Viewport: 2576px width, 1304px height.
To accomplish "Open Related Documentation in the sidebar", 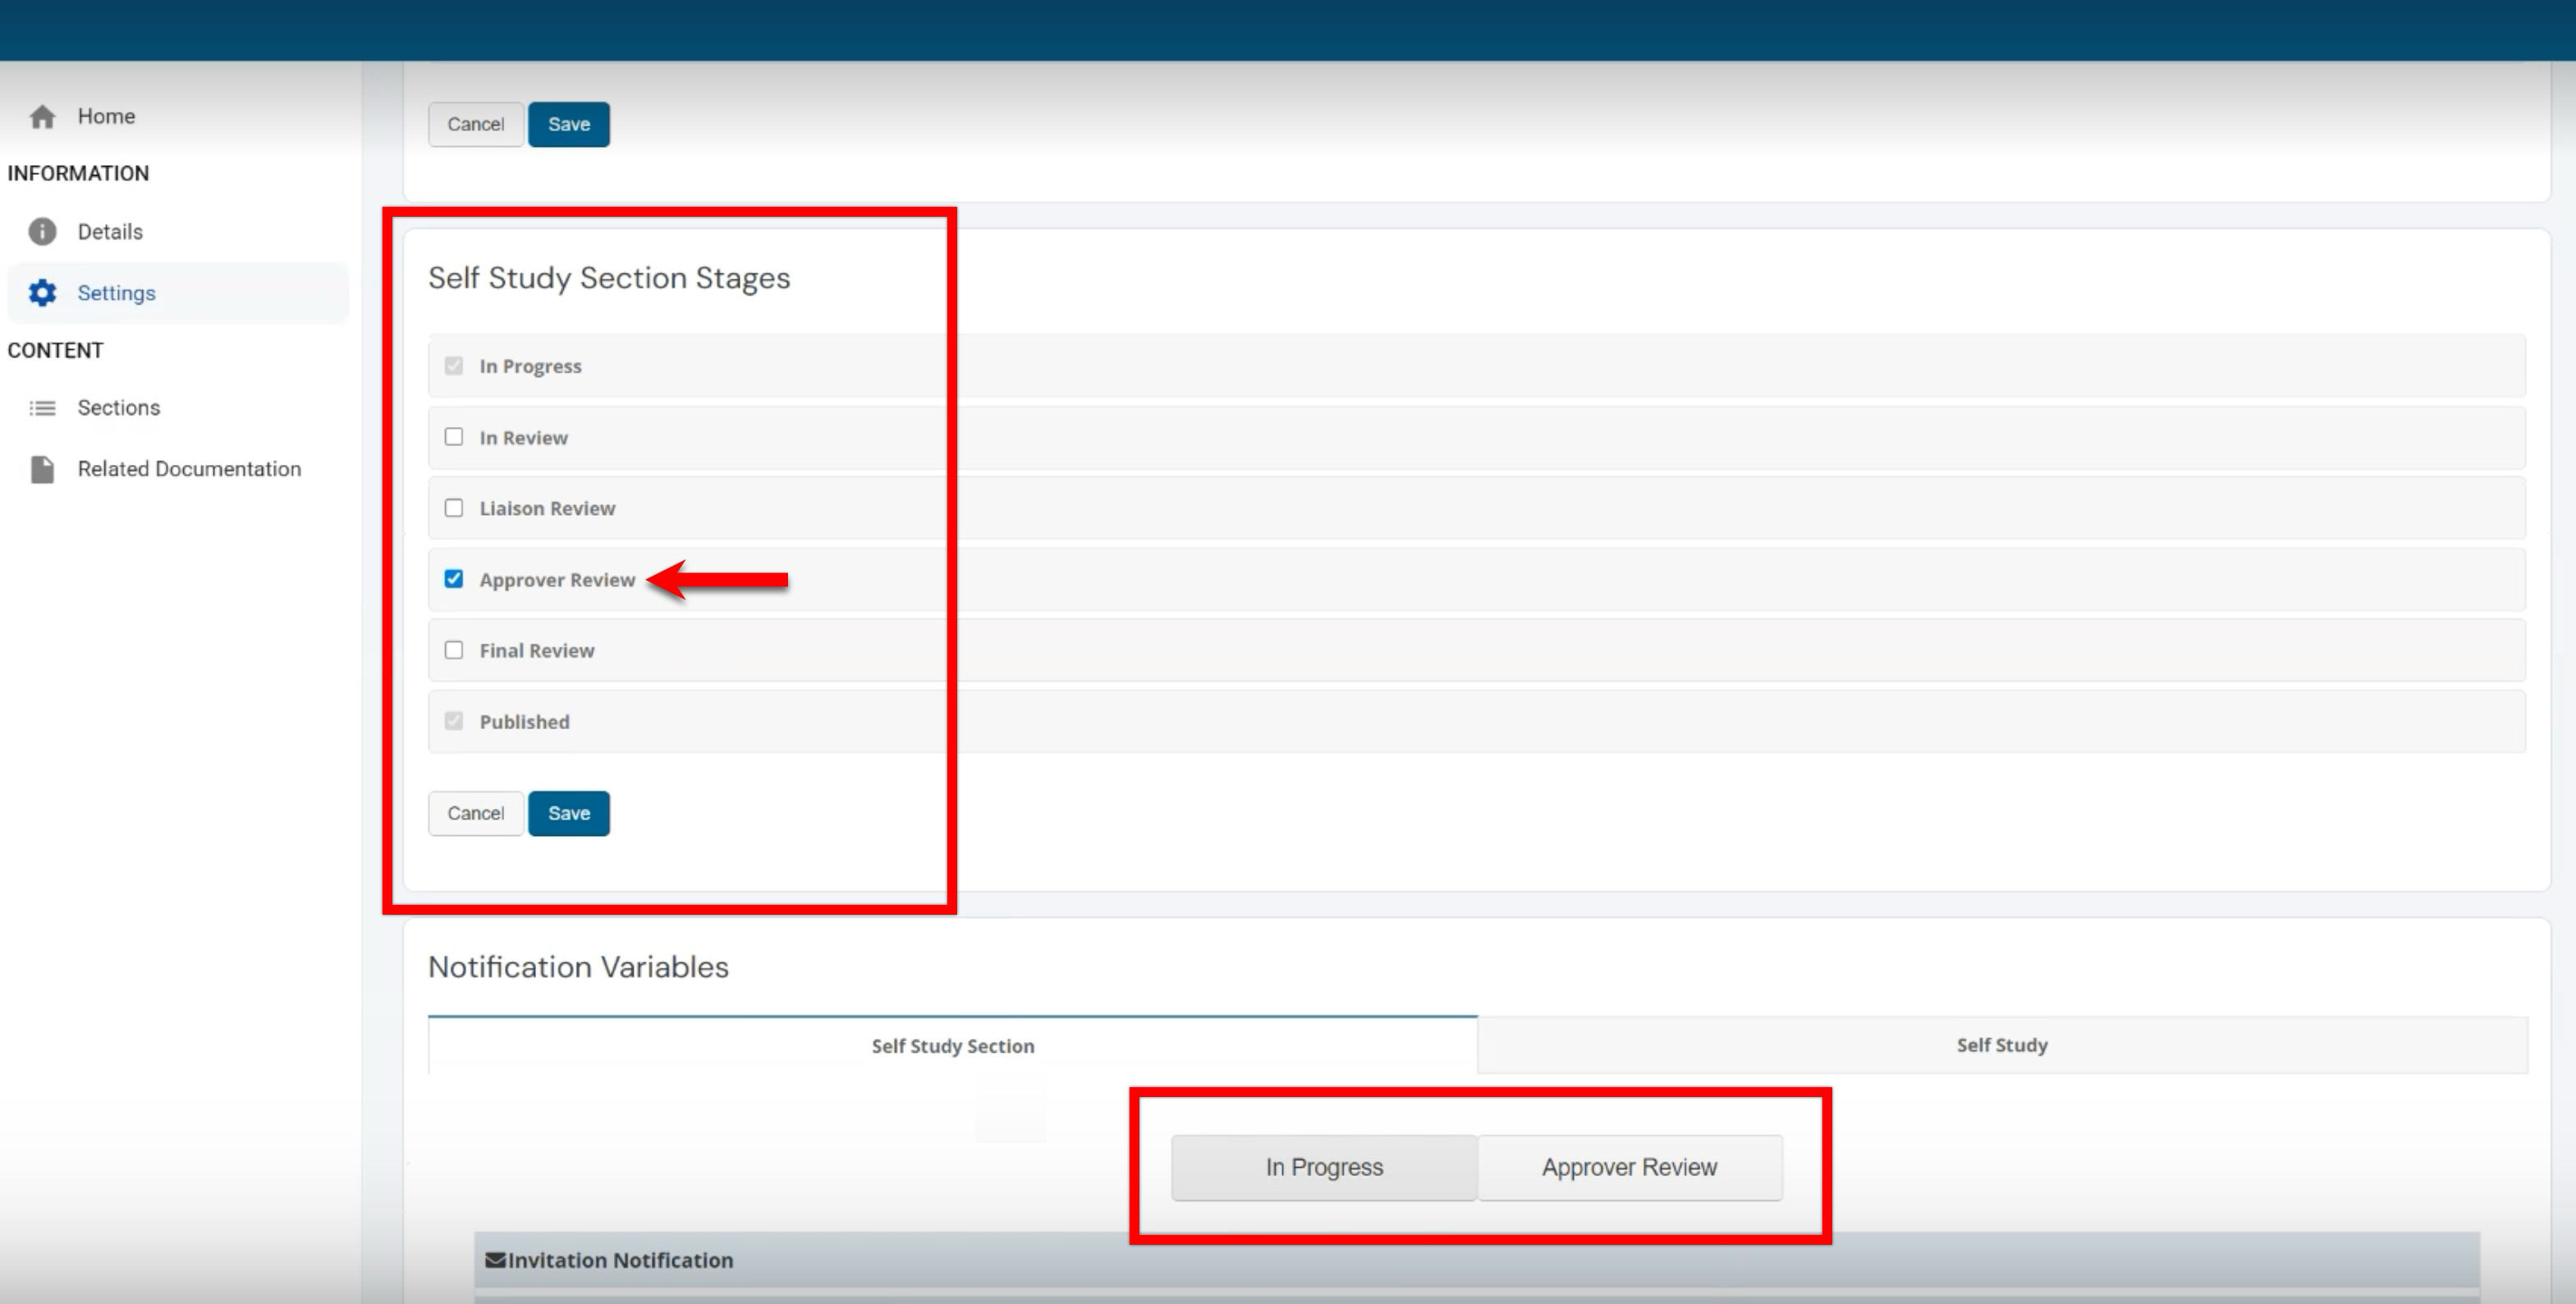I will coord(189,469).
